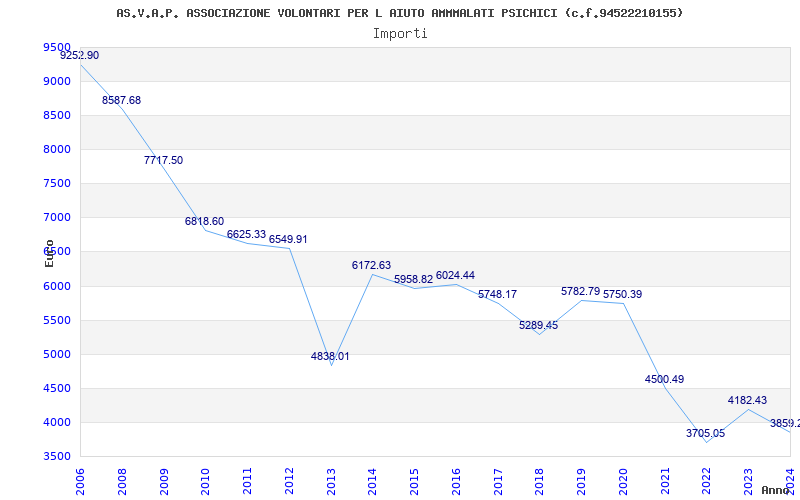Click the 2021 x-axis year label

665,482
